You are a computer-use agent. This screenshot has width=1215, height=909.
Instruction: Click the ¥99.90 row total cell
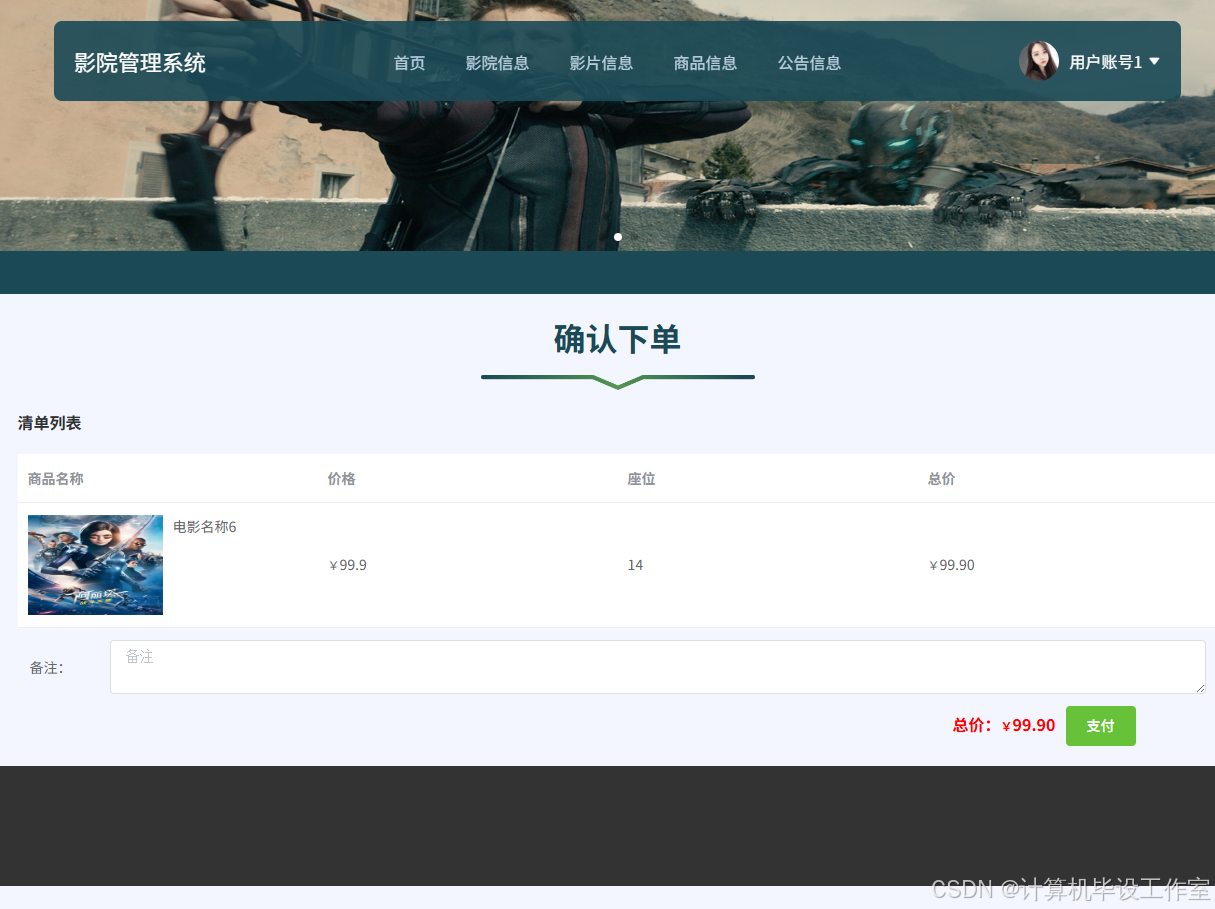951,565
